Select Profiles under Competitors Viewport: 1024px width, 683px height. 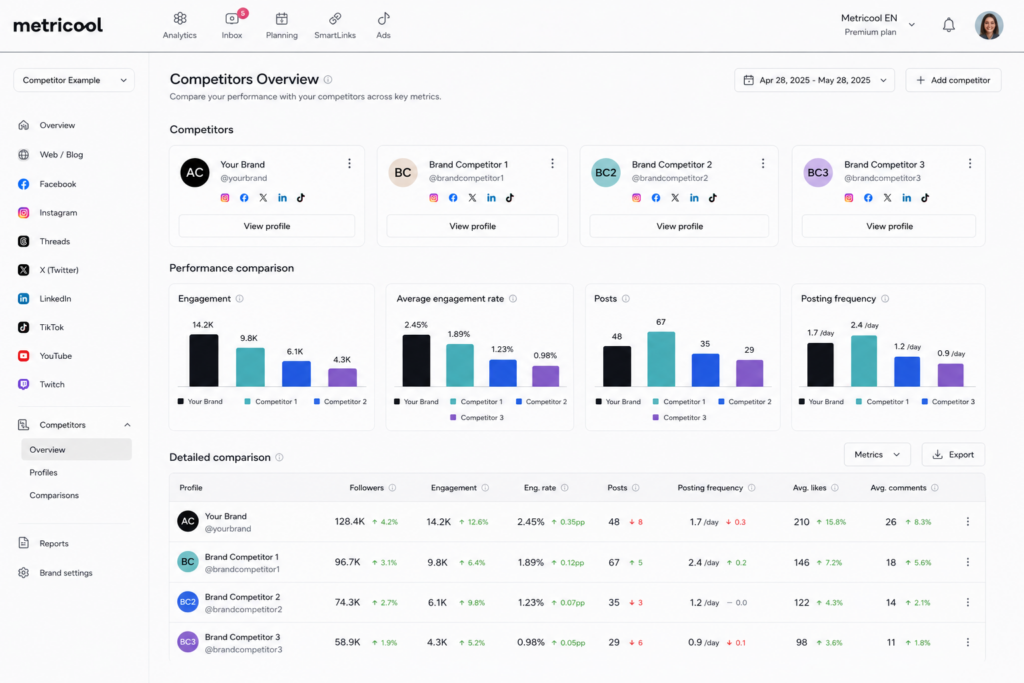click(x=43, y=473)
